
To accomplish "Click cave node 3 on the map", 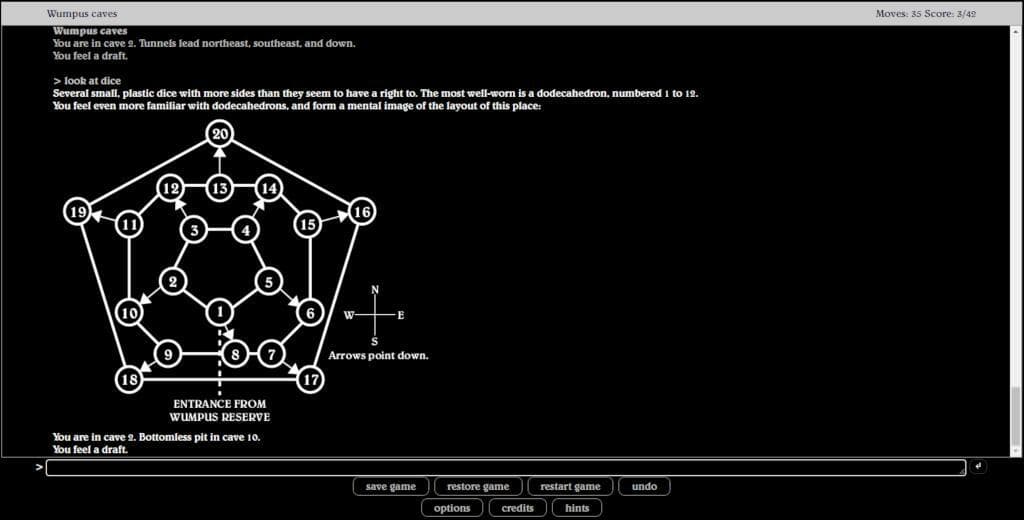I will 194,230.
